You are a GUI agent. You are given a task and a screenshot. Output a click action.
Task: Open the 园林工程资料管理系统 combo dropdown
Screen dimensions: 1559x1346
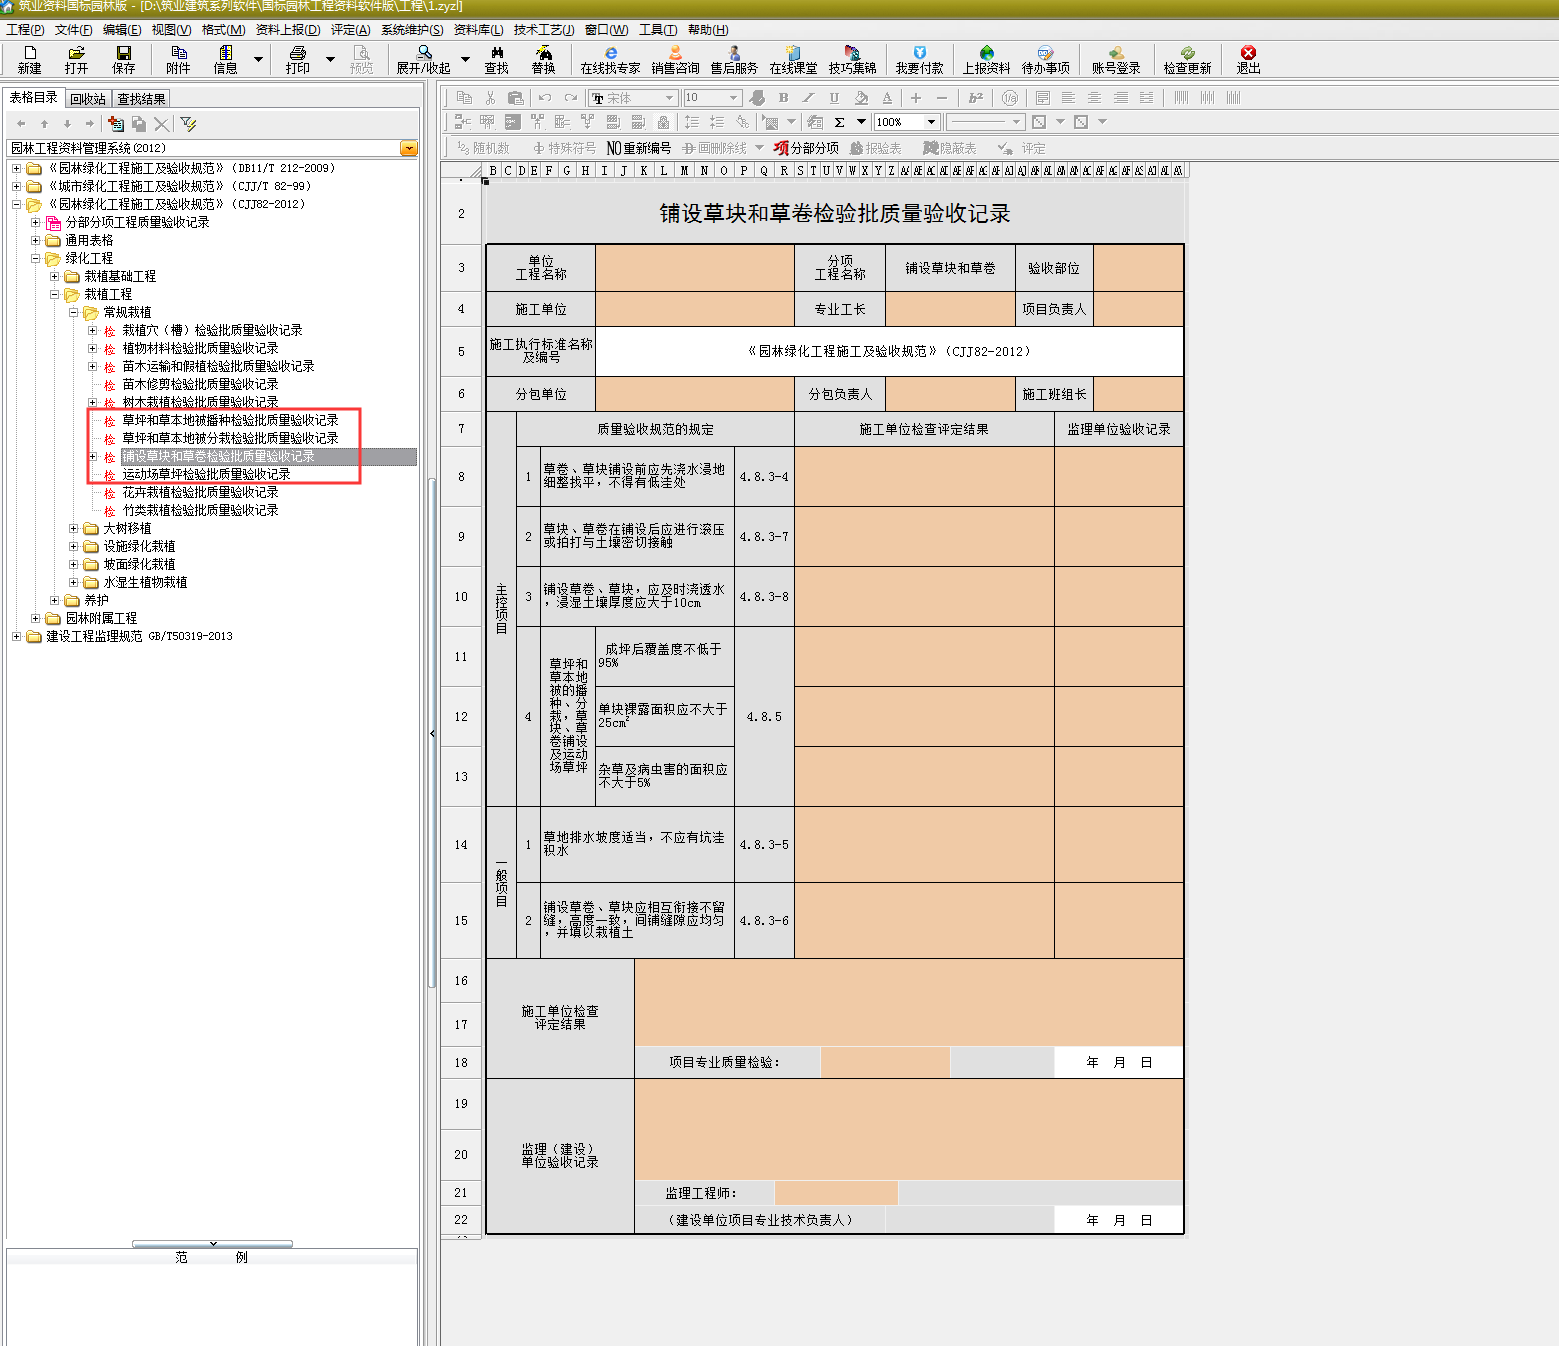tap(409, 148)
